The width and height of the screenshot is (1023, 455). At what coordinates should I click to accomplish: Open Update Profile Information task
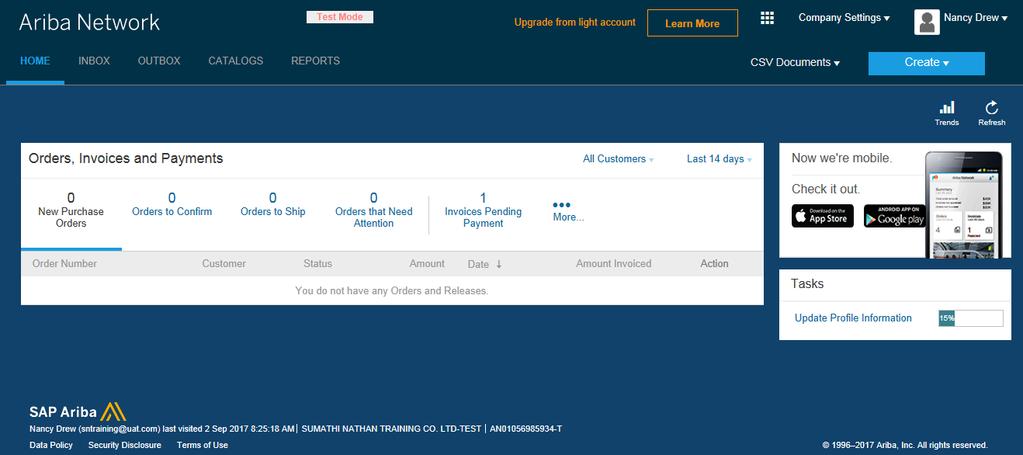[x=853, y=318]
